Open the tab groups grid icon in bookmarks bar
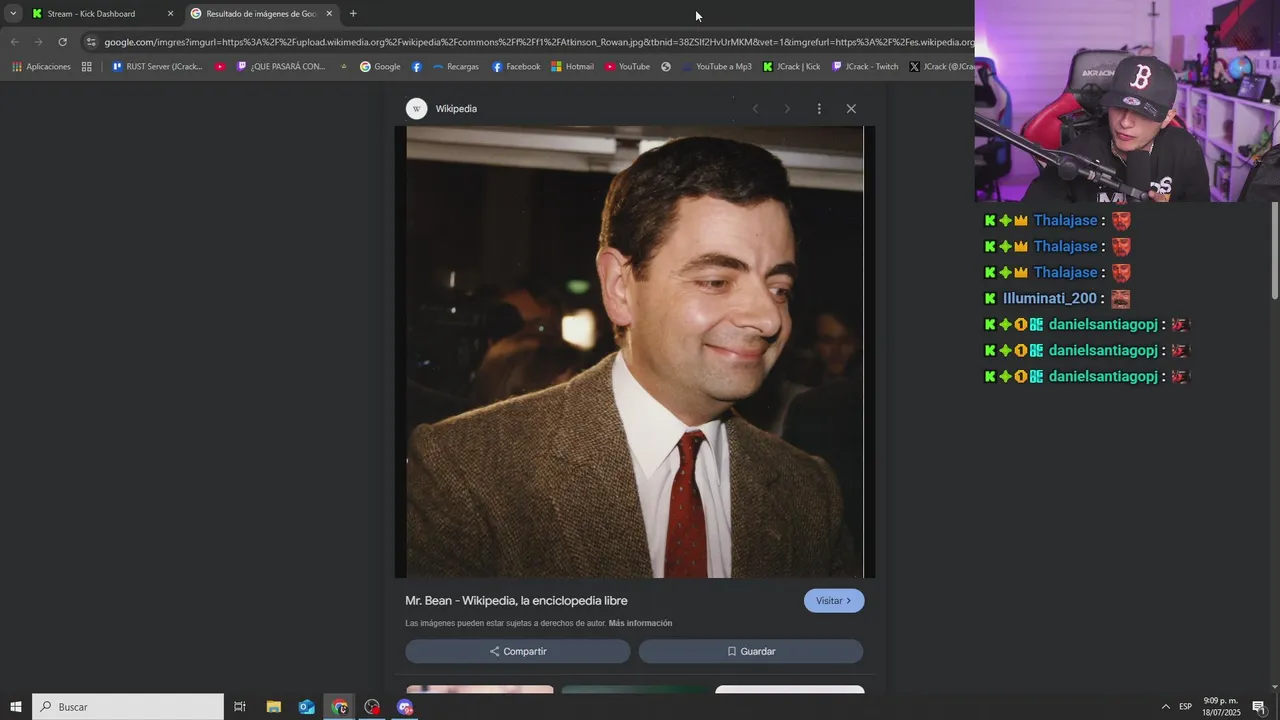1280x720 pixels. pyautogui.click(x=87, y=67)
